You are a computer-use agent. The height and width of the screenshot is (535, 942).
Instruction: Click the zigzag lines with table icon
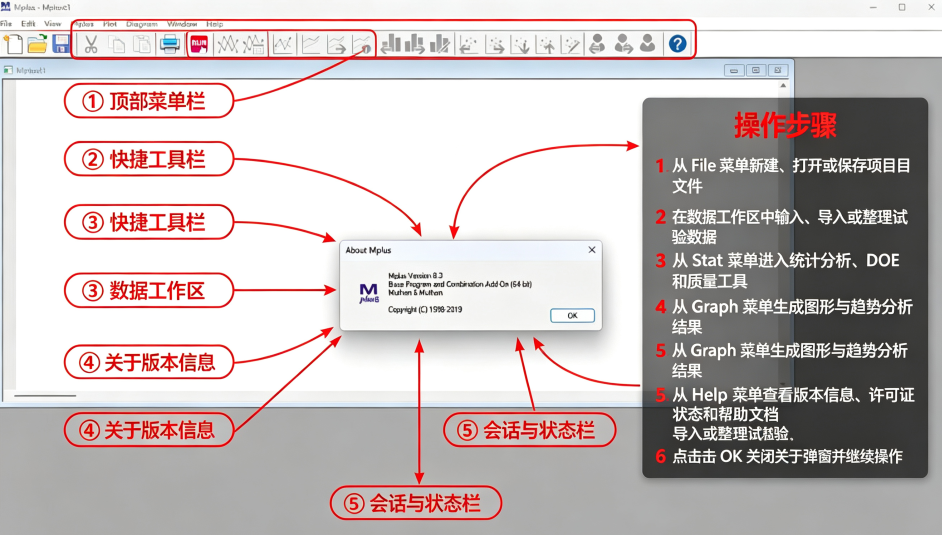pyautogui.click(x=253, y=44)
